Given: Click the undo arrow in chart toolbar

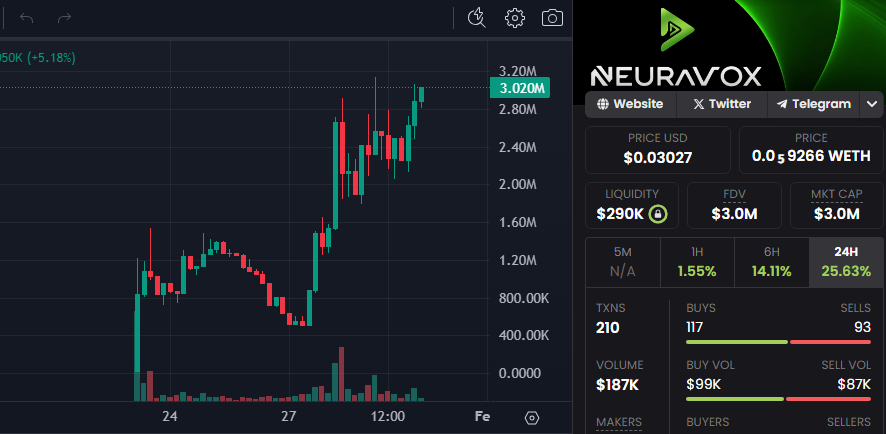Looking at the screenshot, I should click(27, 18).
